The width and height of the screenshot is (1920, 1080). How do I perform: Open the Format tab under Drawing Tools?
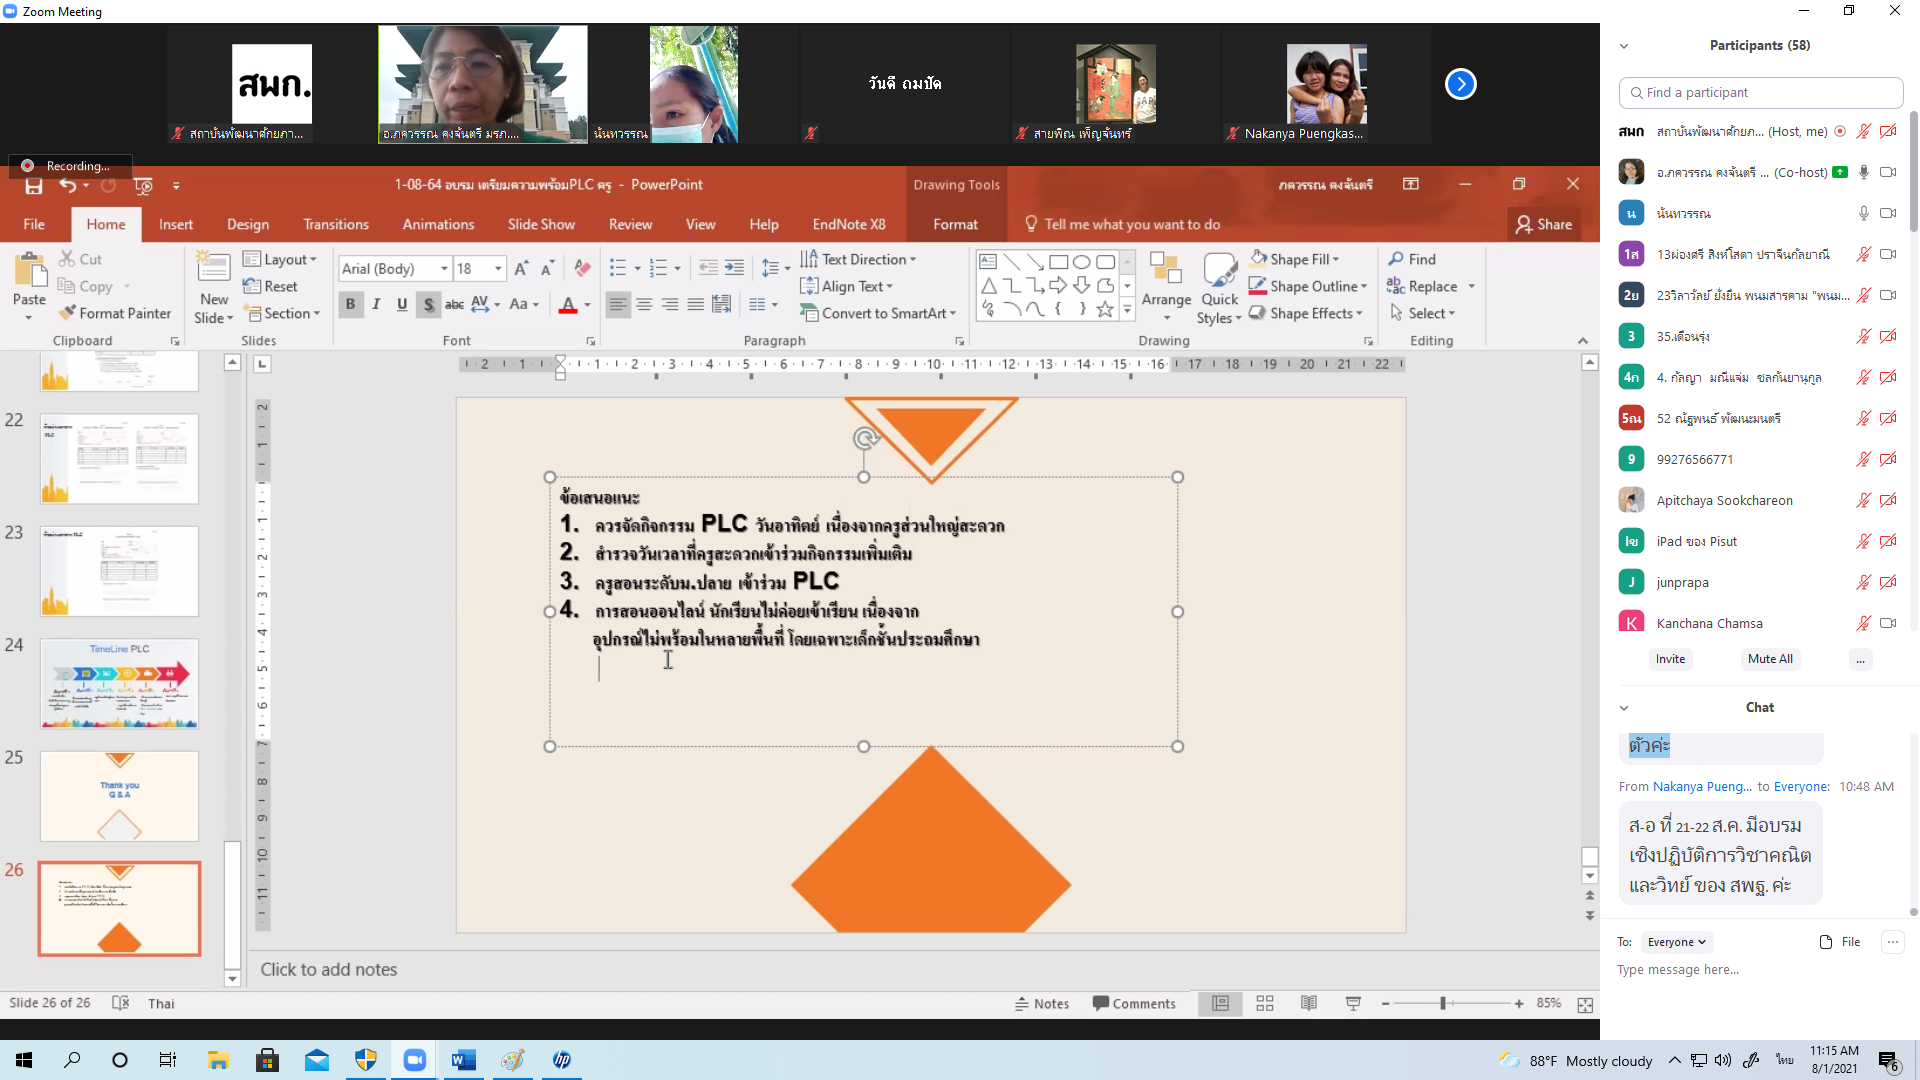pyautogui.click(x=955, y=224)
